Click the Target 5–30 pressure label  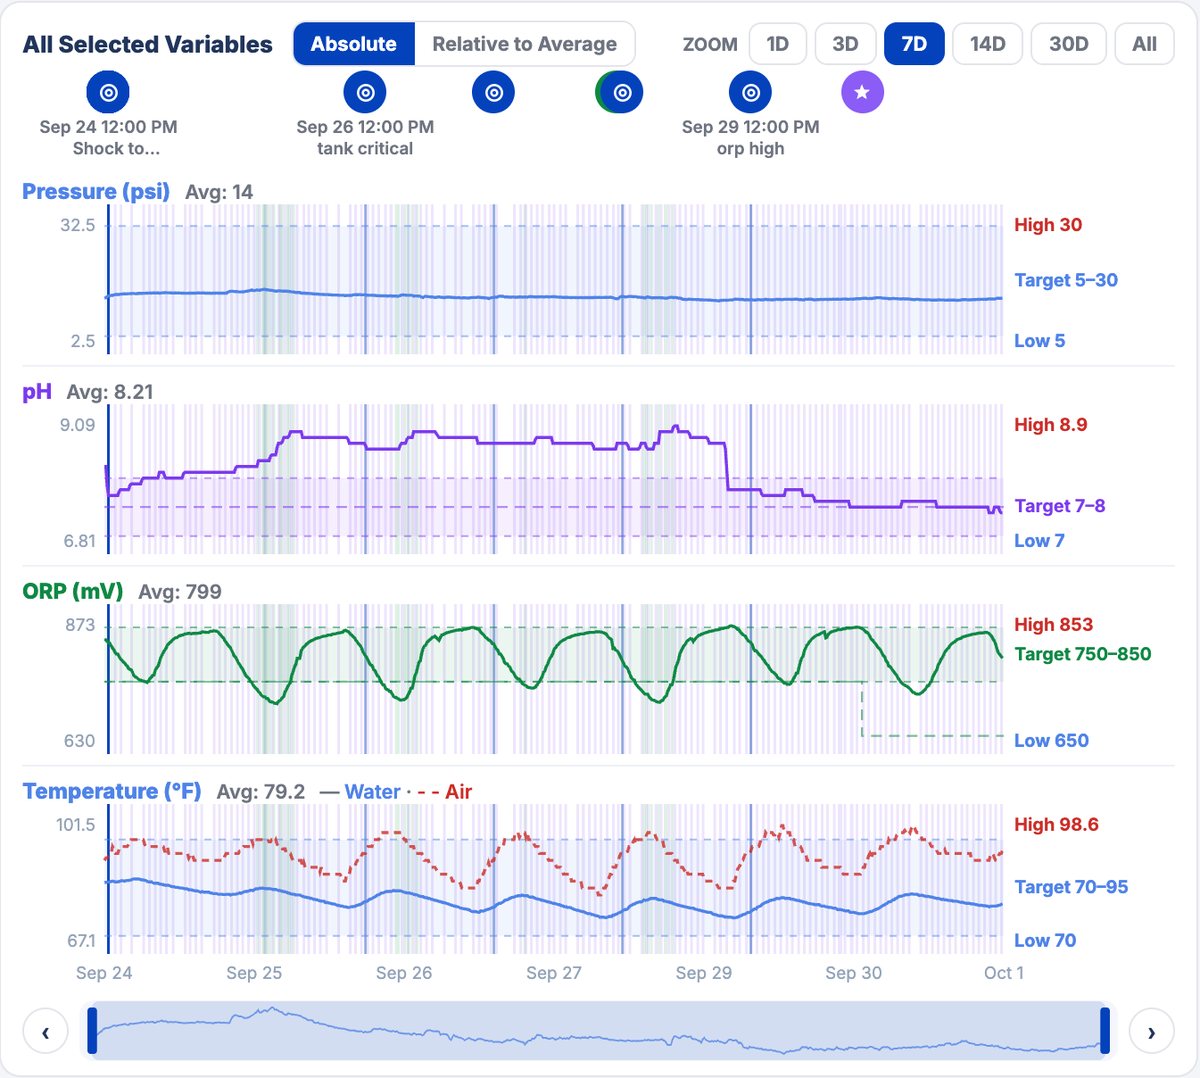1066,280
